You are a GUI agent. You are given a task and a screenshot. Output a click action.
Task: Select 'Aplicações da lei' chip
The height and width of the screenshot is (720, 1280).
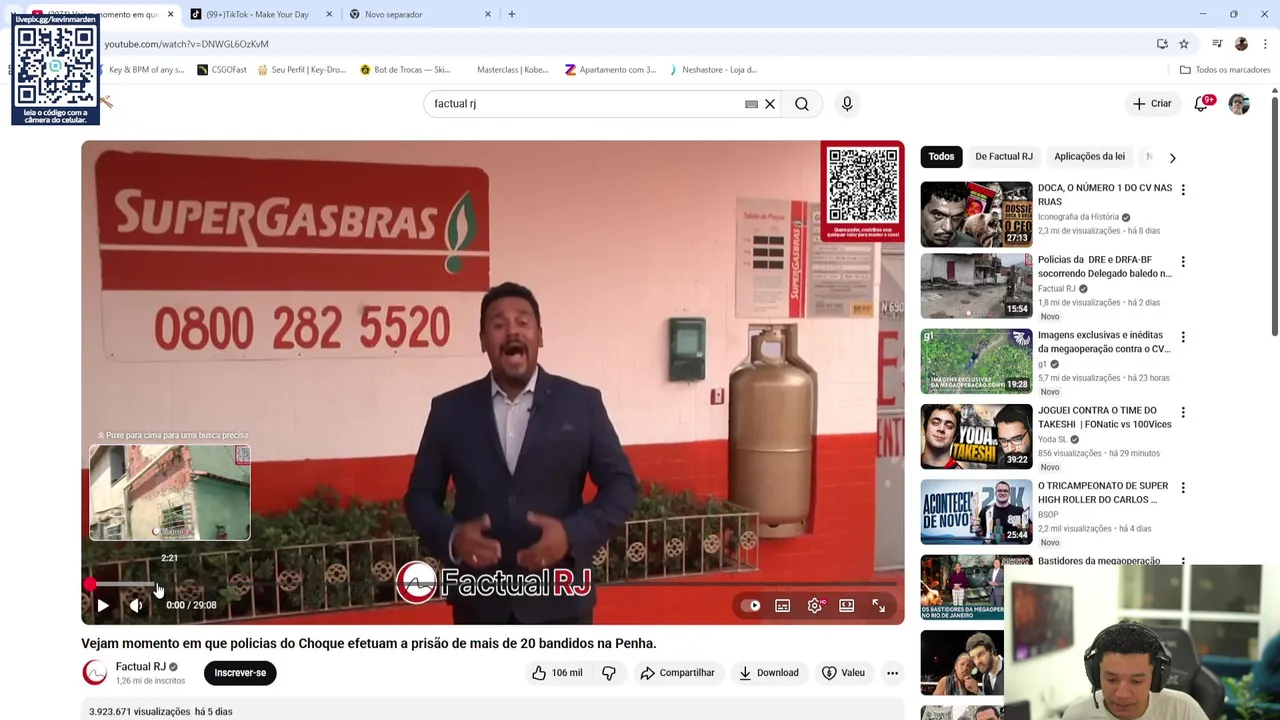[x=1089, y=156]
